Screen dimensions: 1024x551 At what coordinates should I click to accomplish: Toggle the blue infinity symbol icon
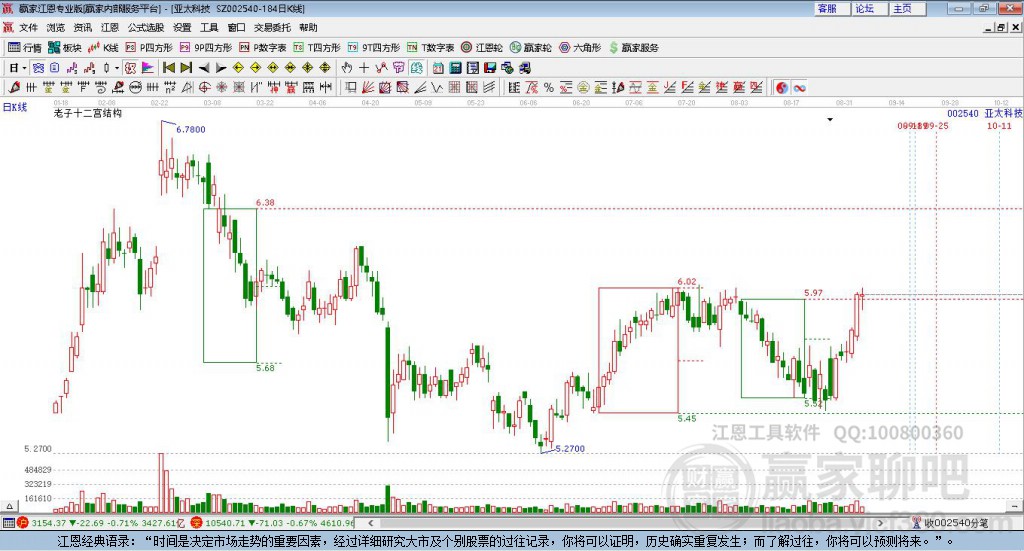click(x=799, y=87)
